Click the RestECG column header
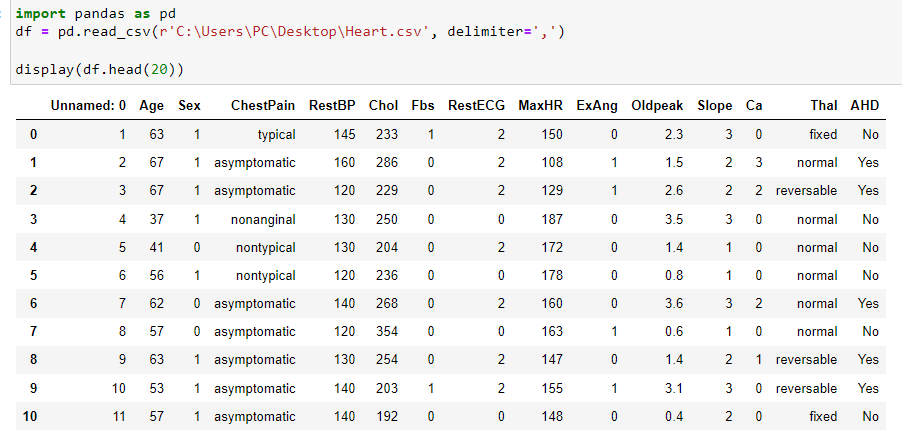 476,106
